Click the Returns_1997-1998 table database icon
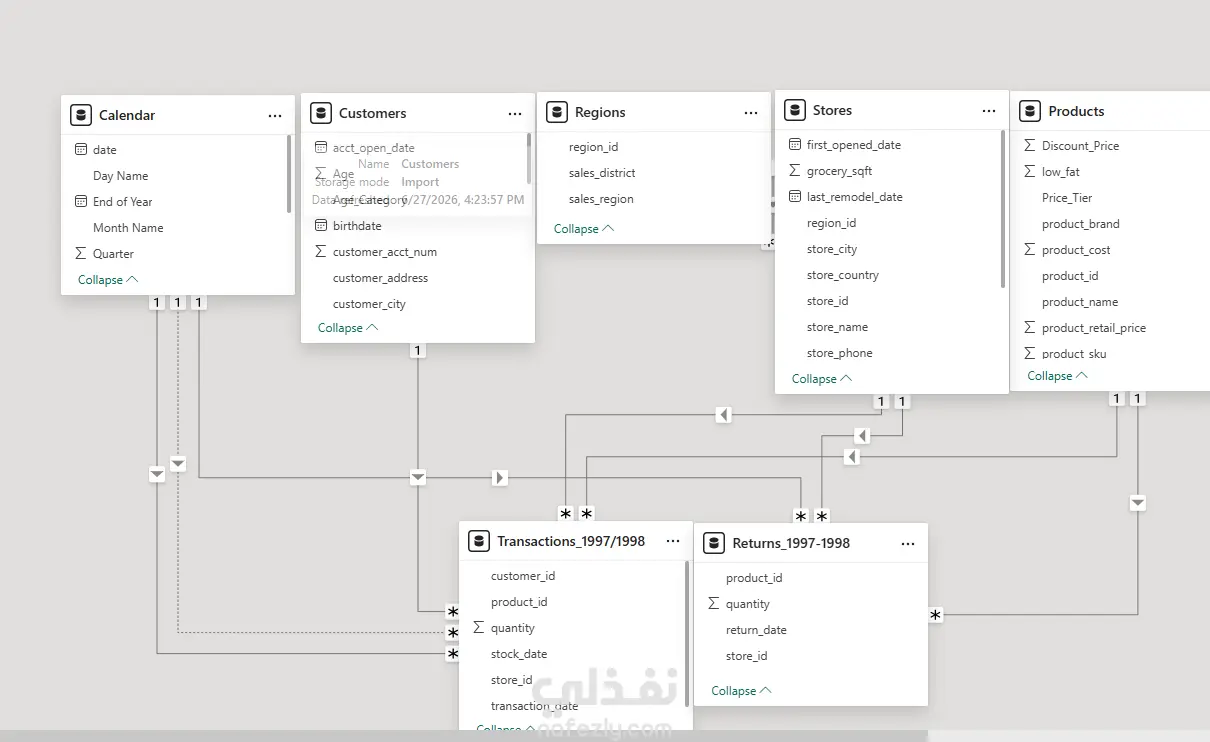Screen dimensions: 1210x742 [x=714, y=543]
